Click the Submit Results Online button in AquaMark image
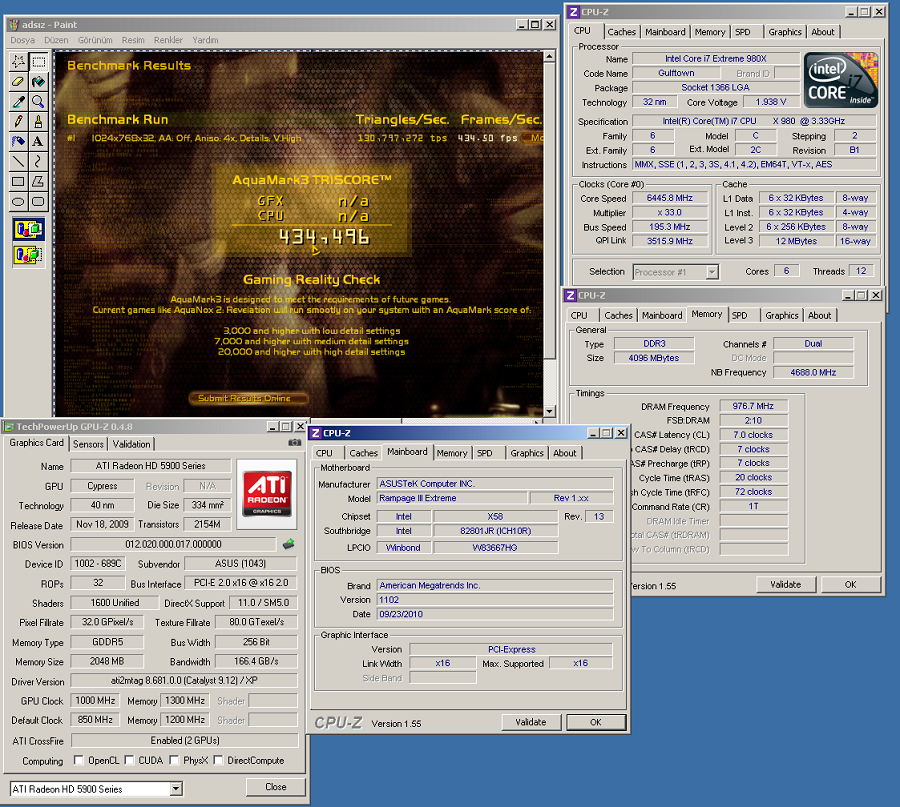Screen dimensions: 900x807 point(248,398)
